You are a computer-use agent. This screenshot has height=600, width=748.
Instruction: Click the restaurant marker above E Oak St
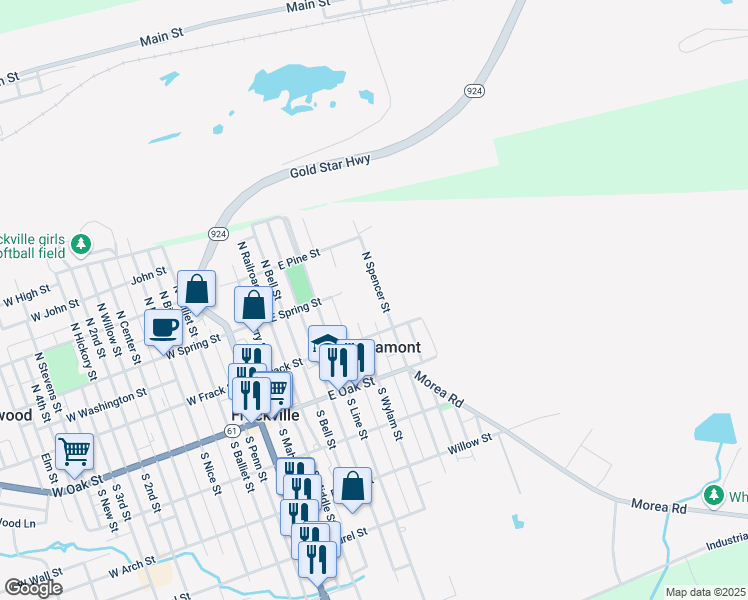coord(338,365)
